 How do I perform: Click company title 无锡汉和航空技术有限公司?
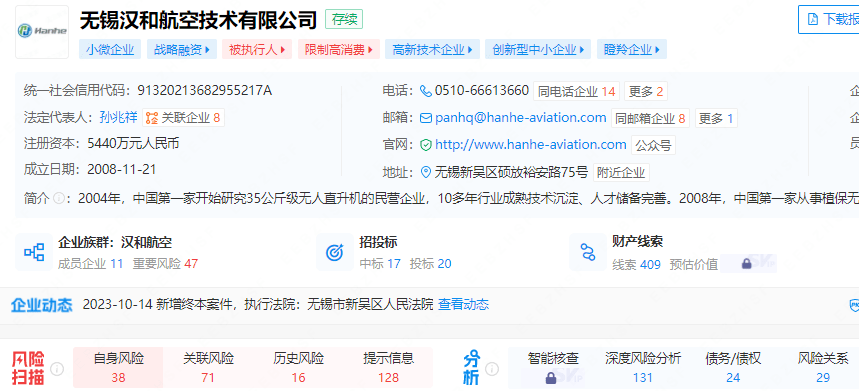[x=198, y=20]
